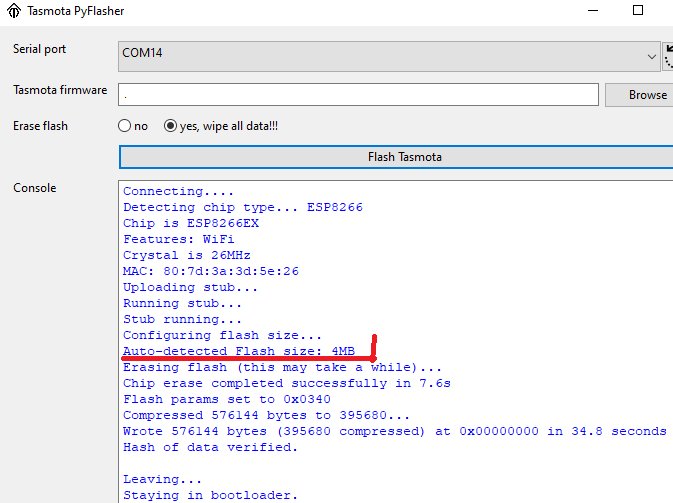Minimize the Tasmota PyFlasher window

[x=593, y=10]
